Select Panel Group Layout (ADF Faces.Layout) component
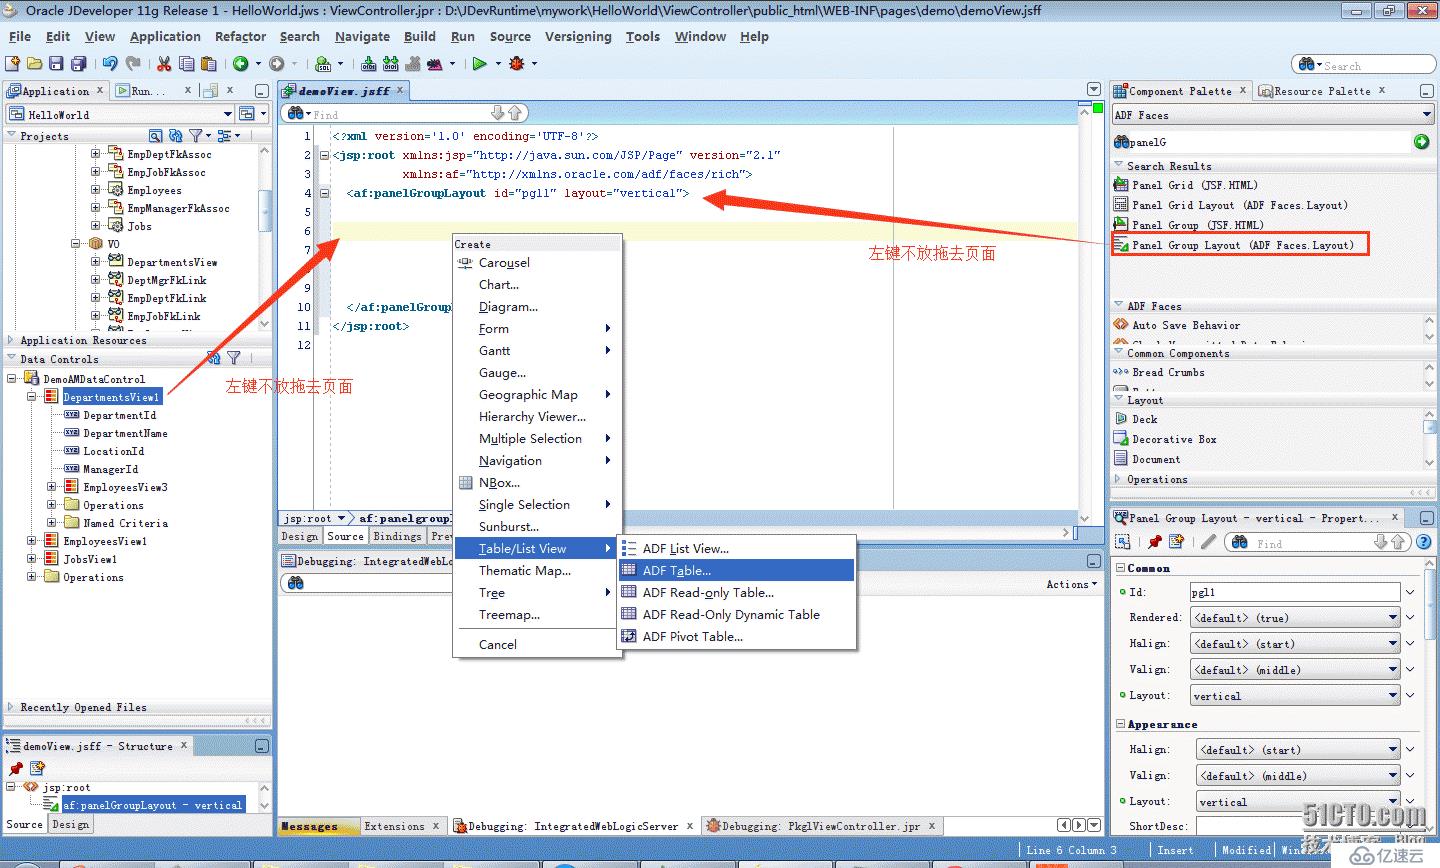Screen dimensions: 1440x868 (x=1241, y=245)
